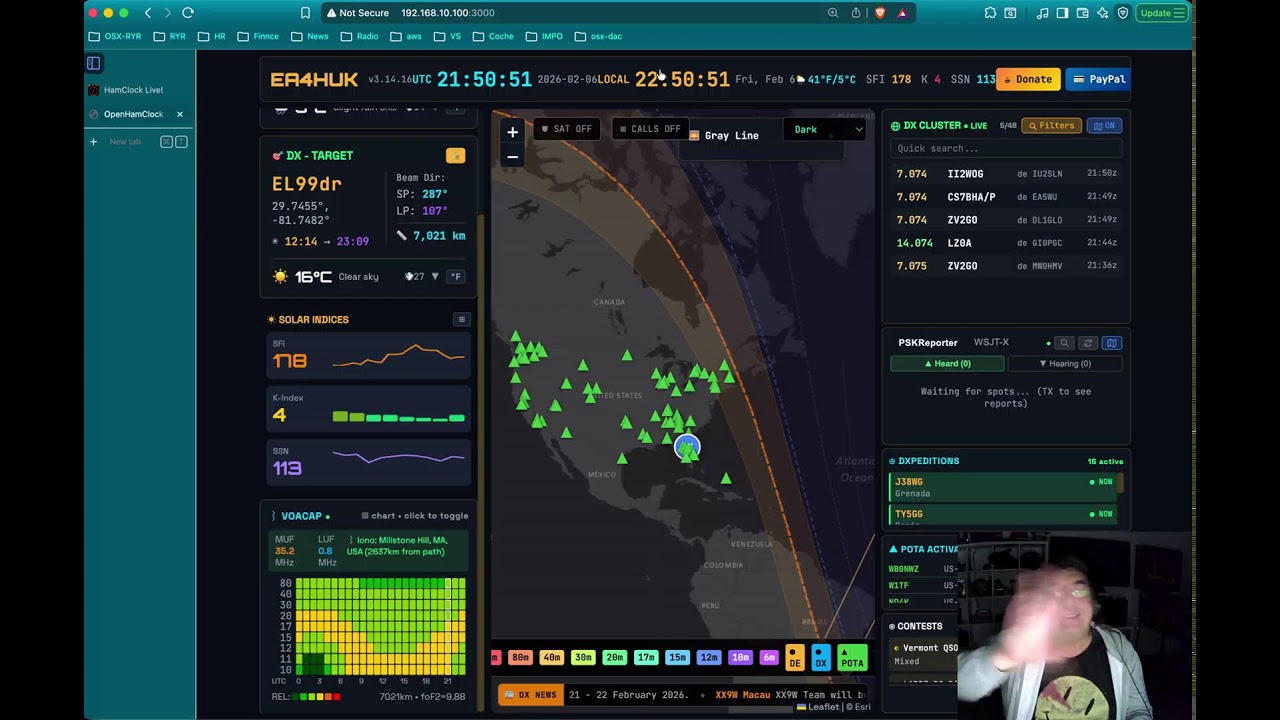
Task: Select the CS7BHA/P spot row
Action: click(x=1005, y=197)
